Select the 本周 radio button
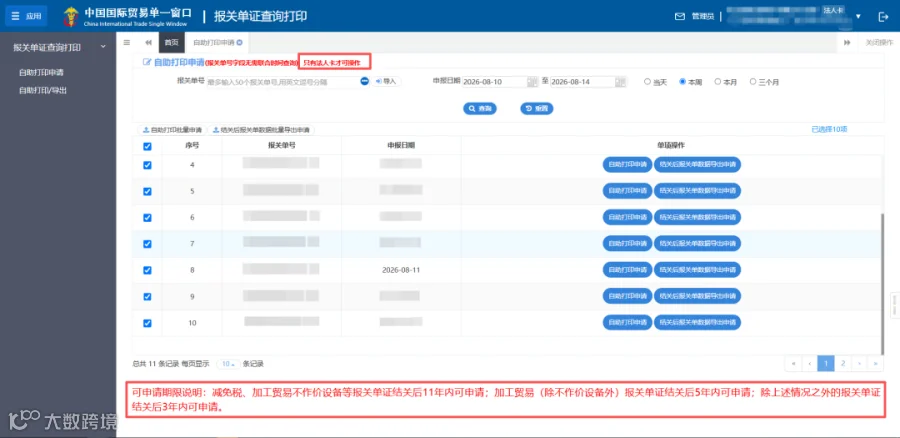Viewport: 900px width, 438px height. tap(682, 82)
